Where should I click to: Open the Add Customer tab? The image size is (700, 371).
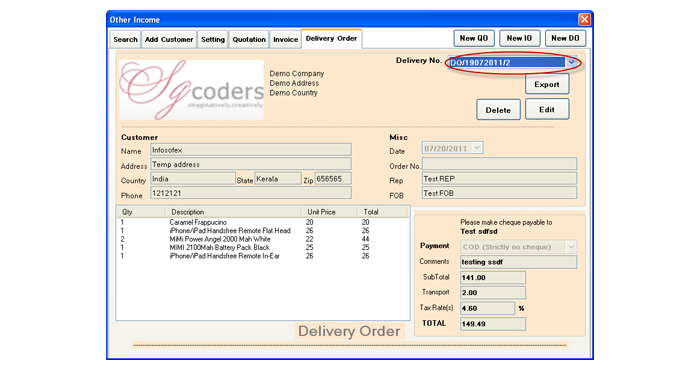click(169, 39)
